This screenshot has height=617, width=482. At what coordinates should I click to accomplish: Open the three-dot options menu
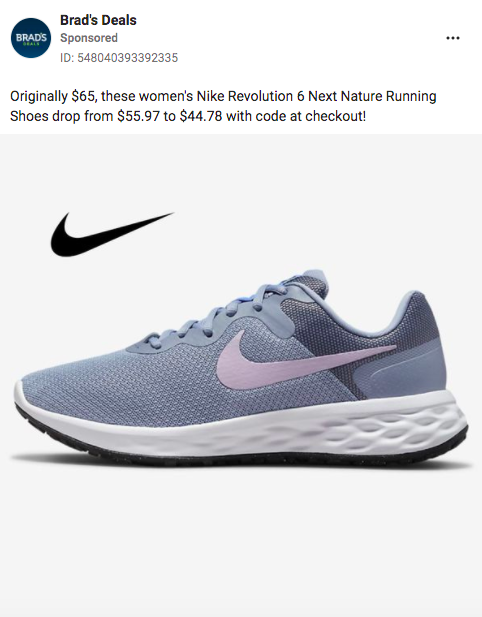coord(452,38)
